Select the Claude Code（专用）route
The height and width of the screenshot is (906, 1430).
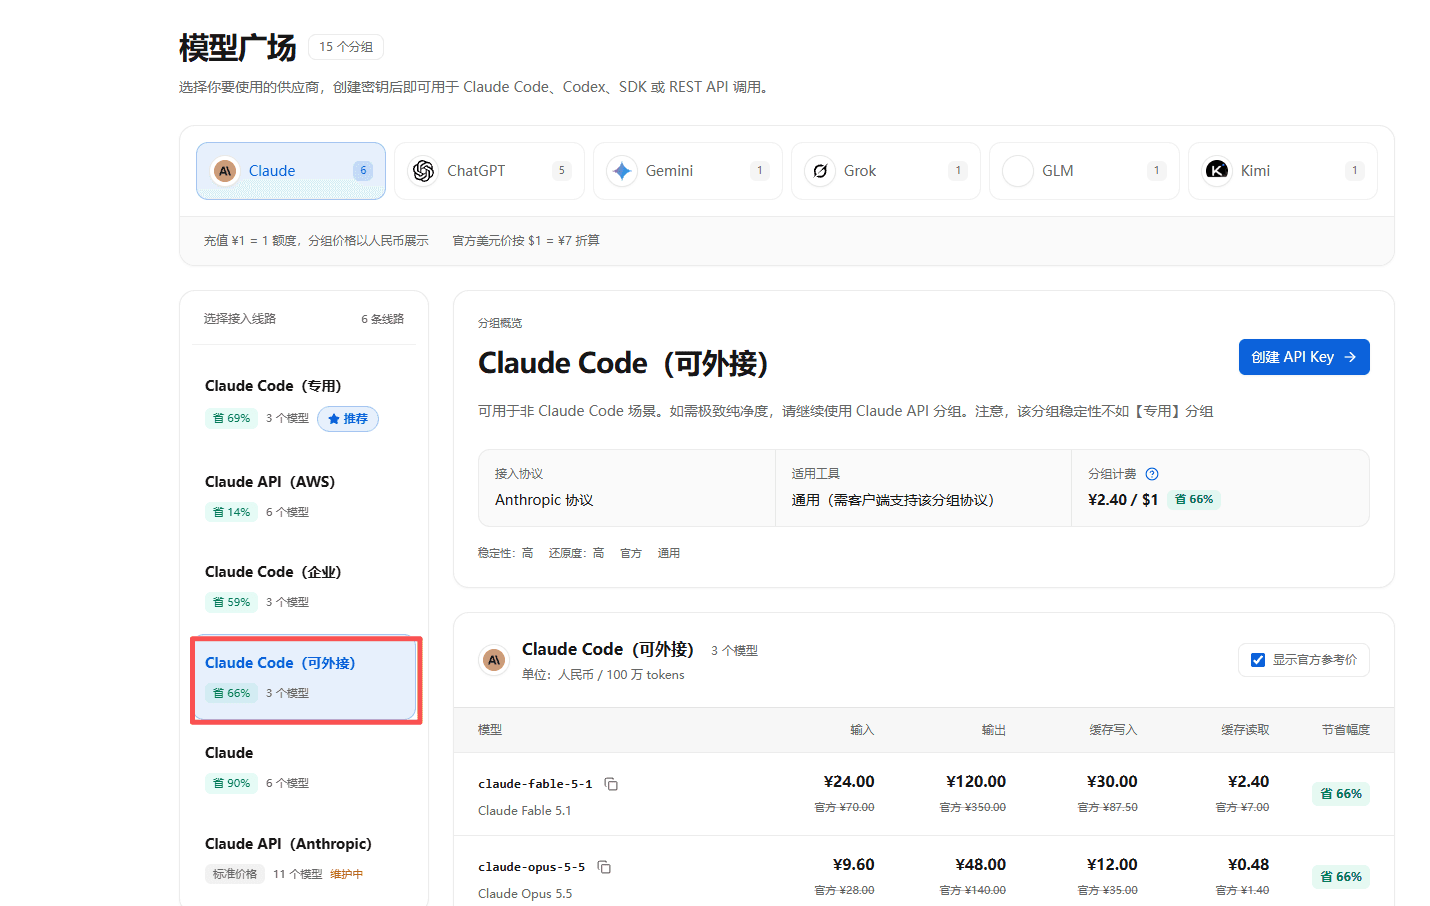pos(304,401)
